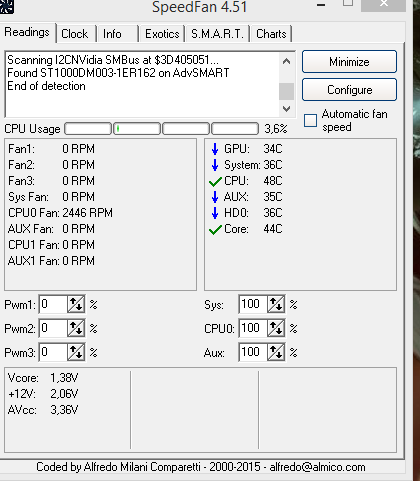Click the '+12V: 2,06V' voltage reading
The image size is (420, 481).
tap(43, 394)
